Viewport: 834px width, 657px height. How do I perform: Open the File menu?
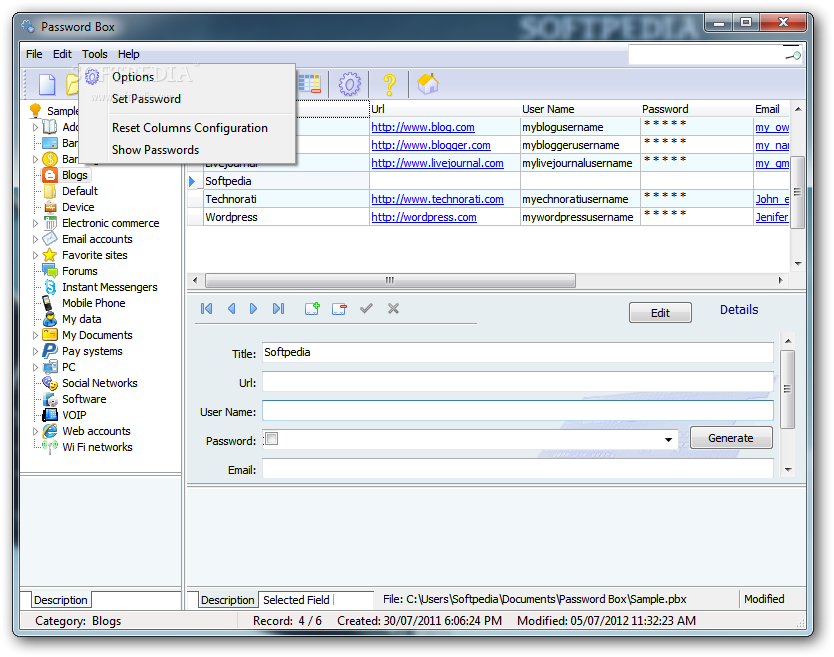(34, 54)
